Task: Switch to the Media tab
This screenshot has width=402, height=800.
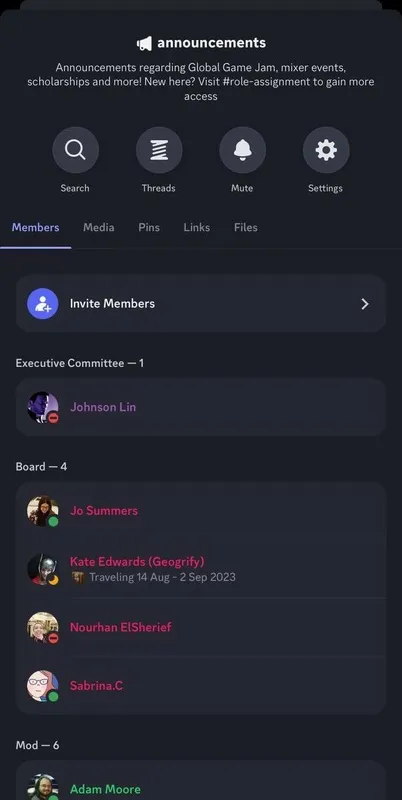Action: pyautogui.click(x=98, y=228)
